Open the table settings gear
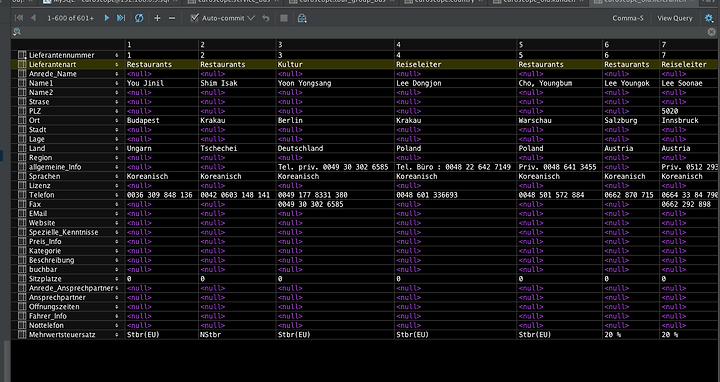This screenshot has height=382, width=720. coord(709,18)
